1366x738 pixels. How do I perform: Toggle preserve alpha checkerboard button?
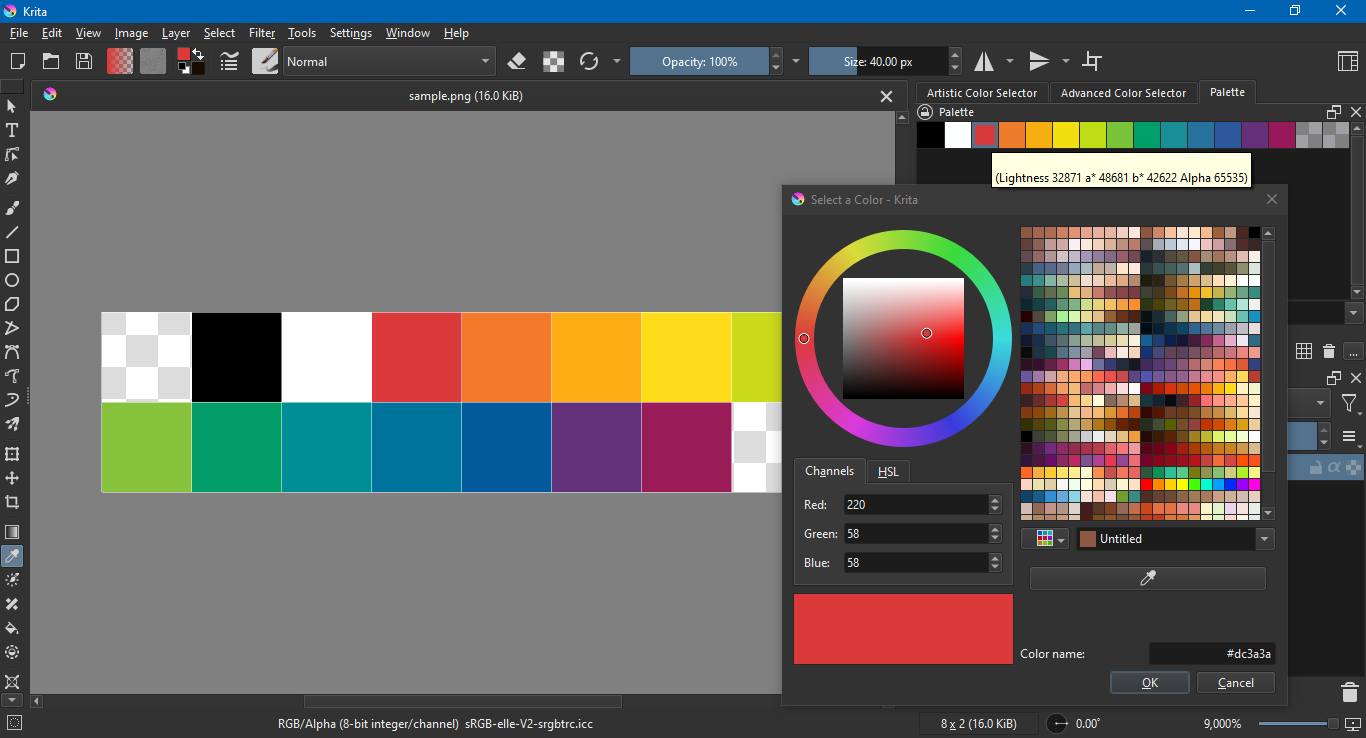pos(553,61)
